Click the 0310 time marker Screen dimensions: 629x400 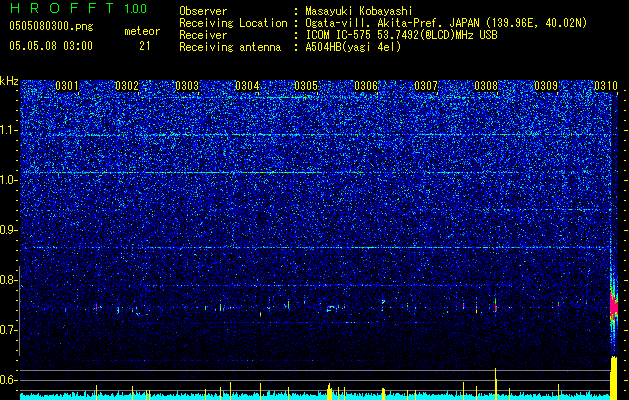pyautogui.click(x=606, y=86)
